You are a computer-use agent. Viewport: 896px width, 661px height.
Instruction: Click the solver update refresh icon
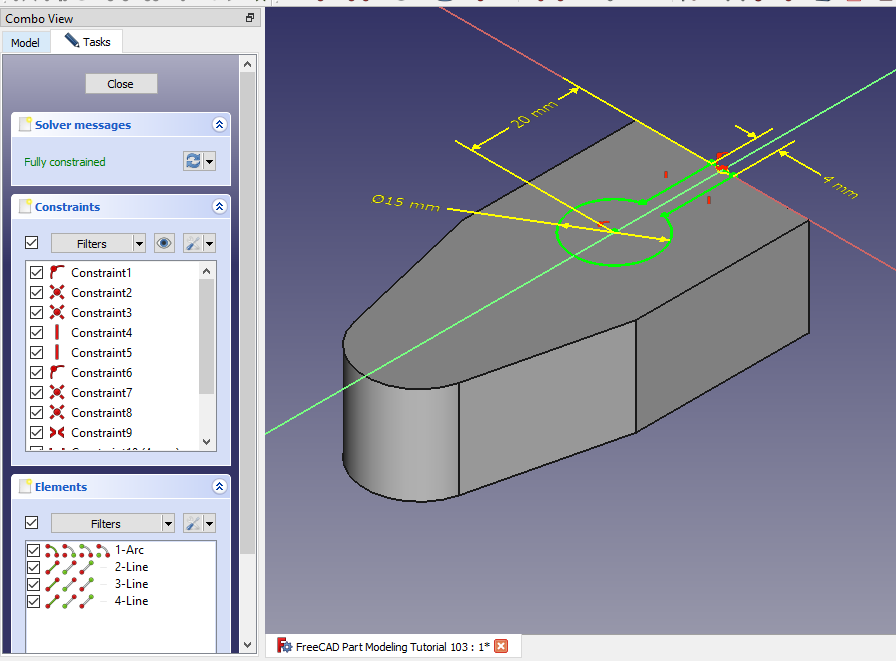pos(193,161)
